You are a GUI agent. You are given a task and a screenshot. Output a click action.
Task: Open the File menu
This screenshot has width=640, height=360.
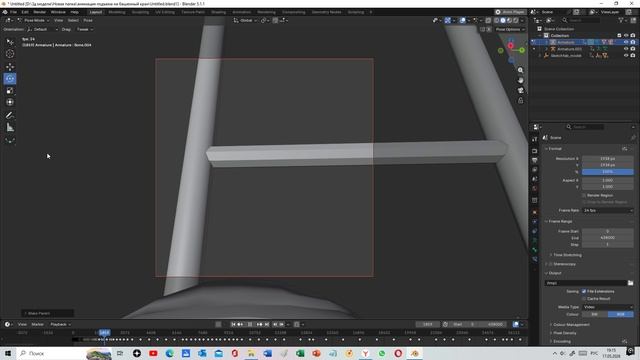coord(13,12)
